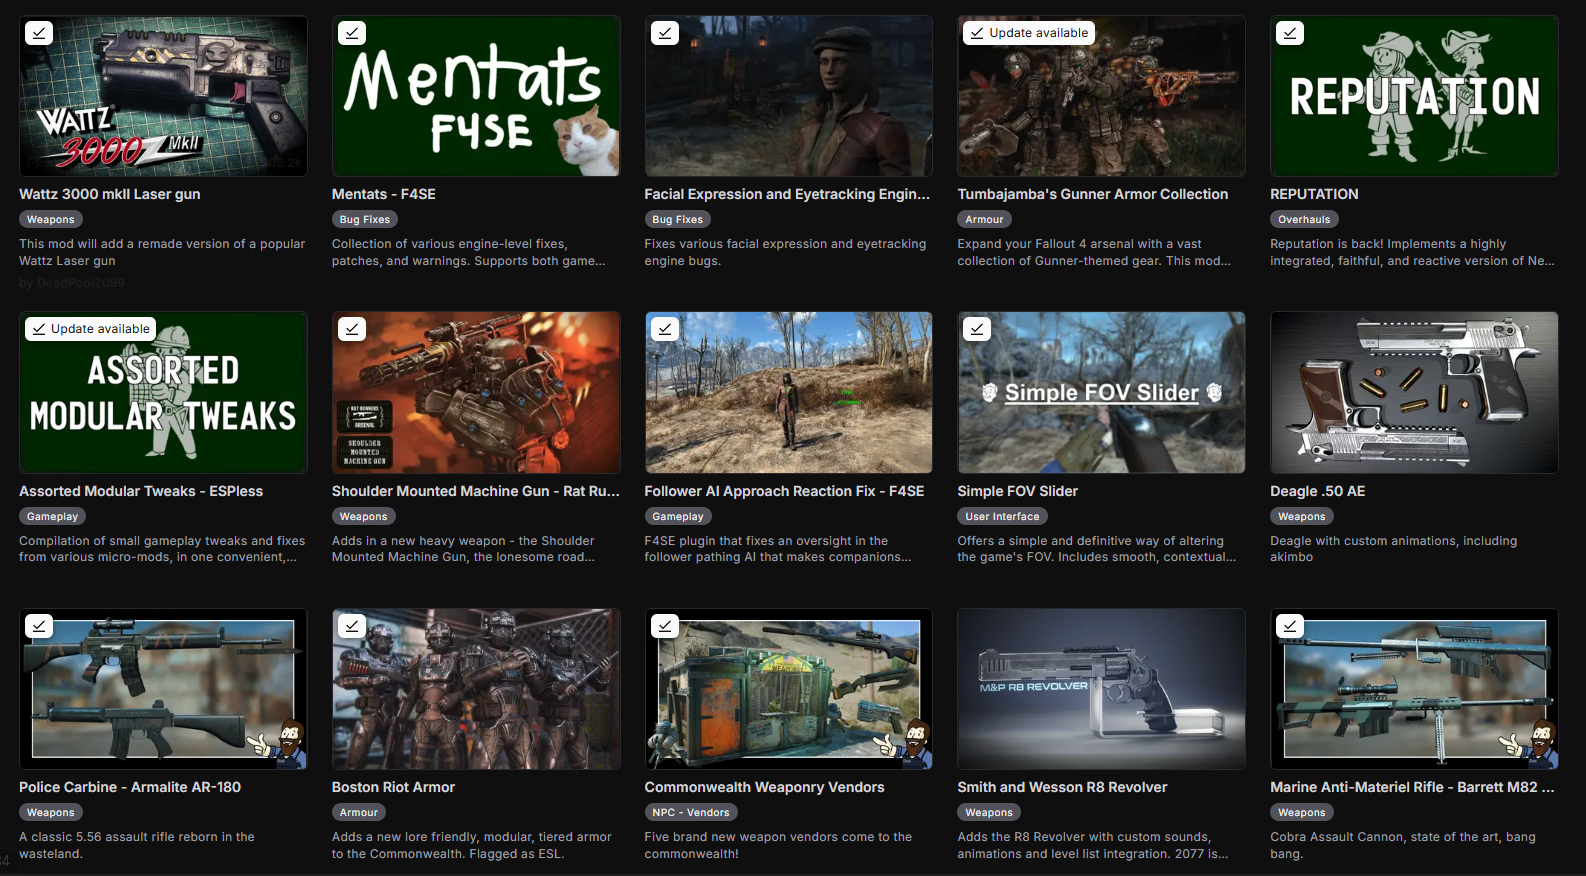1586x876 pixels.
Task: Select Armour tag under Boston Riot Armor
Action: [359, 813]
